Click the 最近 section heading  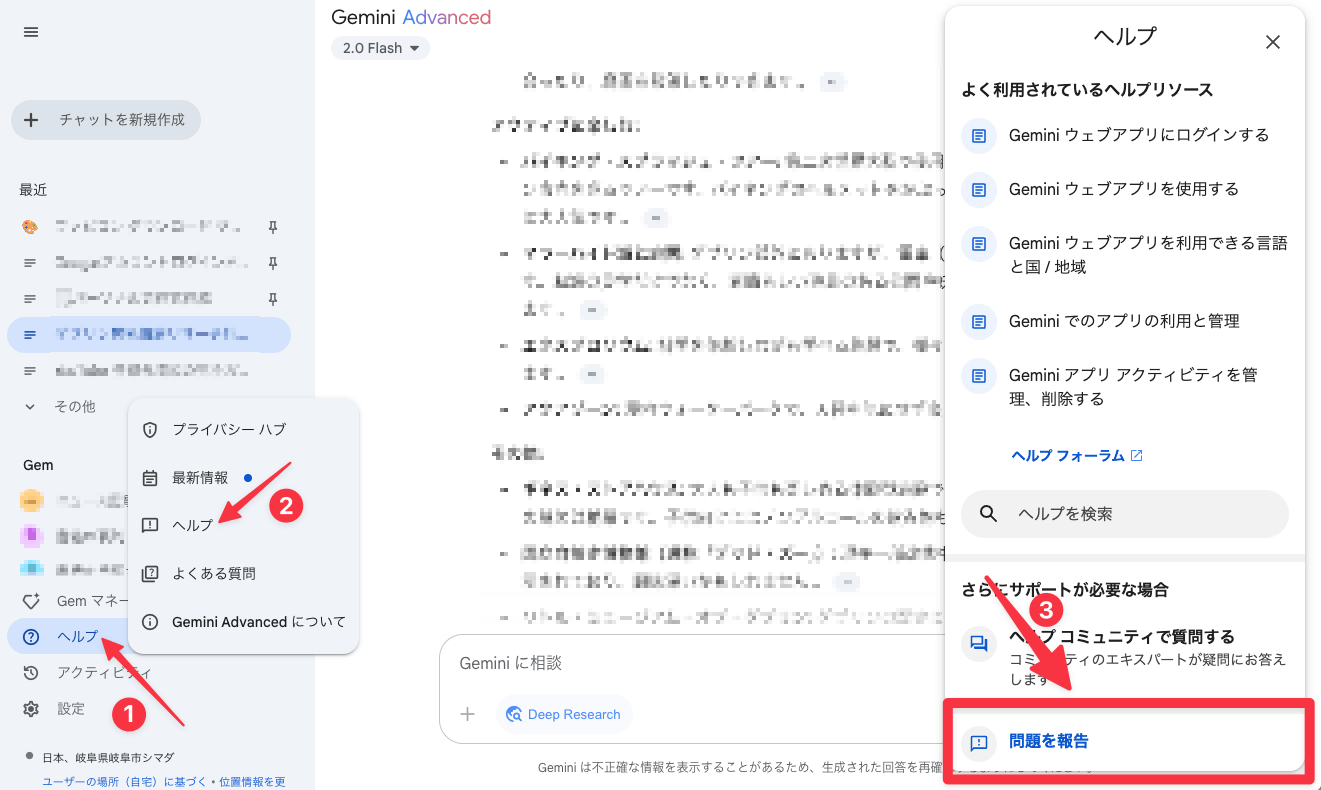[33, 189]
